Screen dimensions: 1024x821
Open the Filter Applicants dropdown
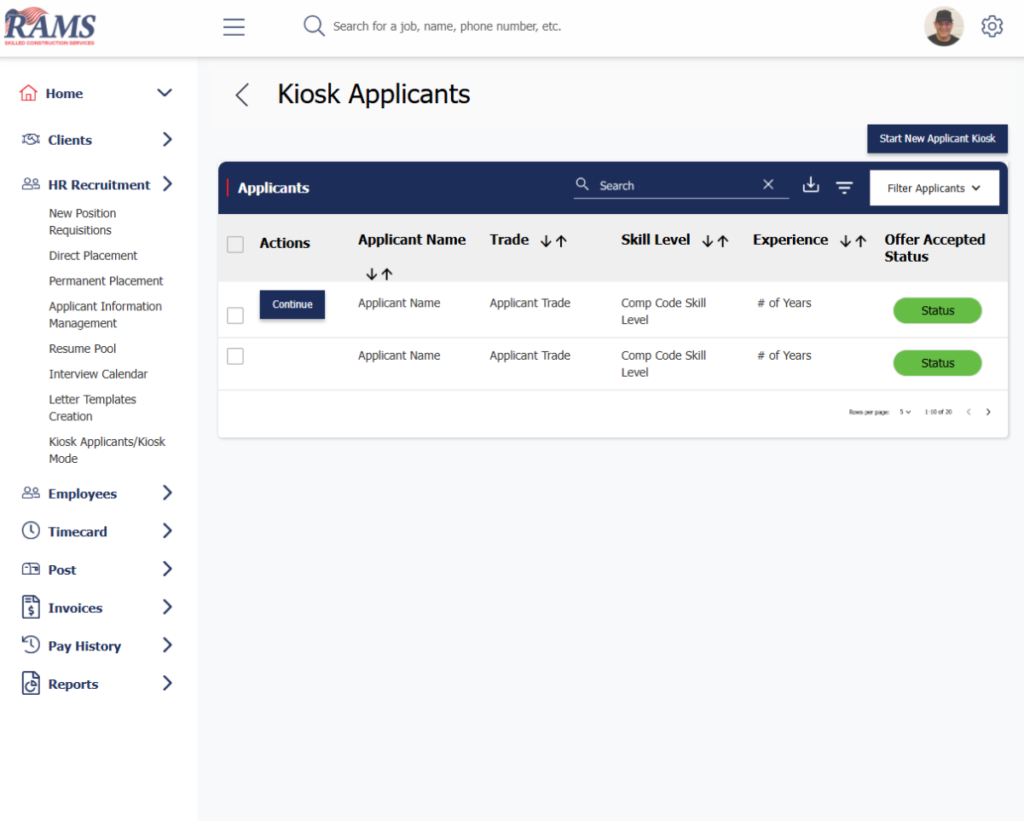pyautogui.click(x=934, y=188)
